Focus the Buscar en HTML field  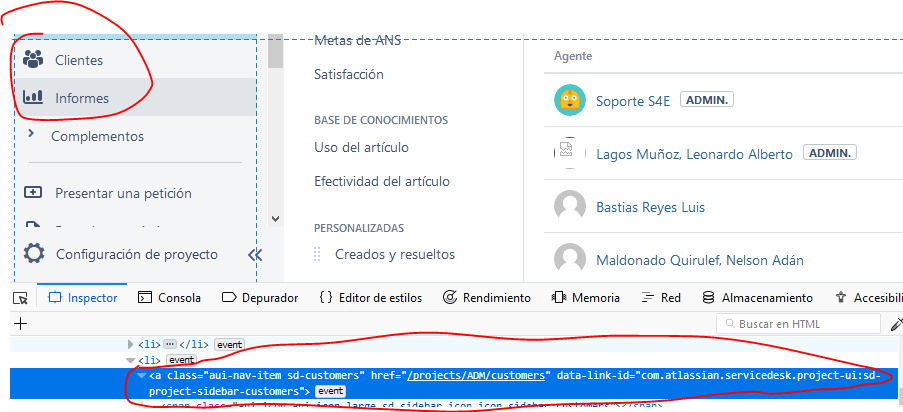pos(798,324)
